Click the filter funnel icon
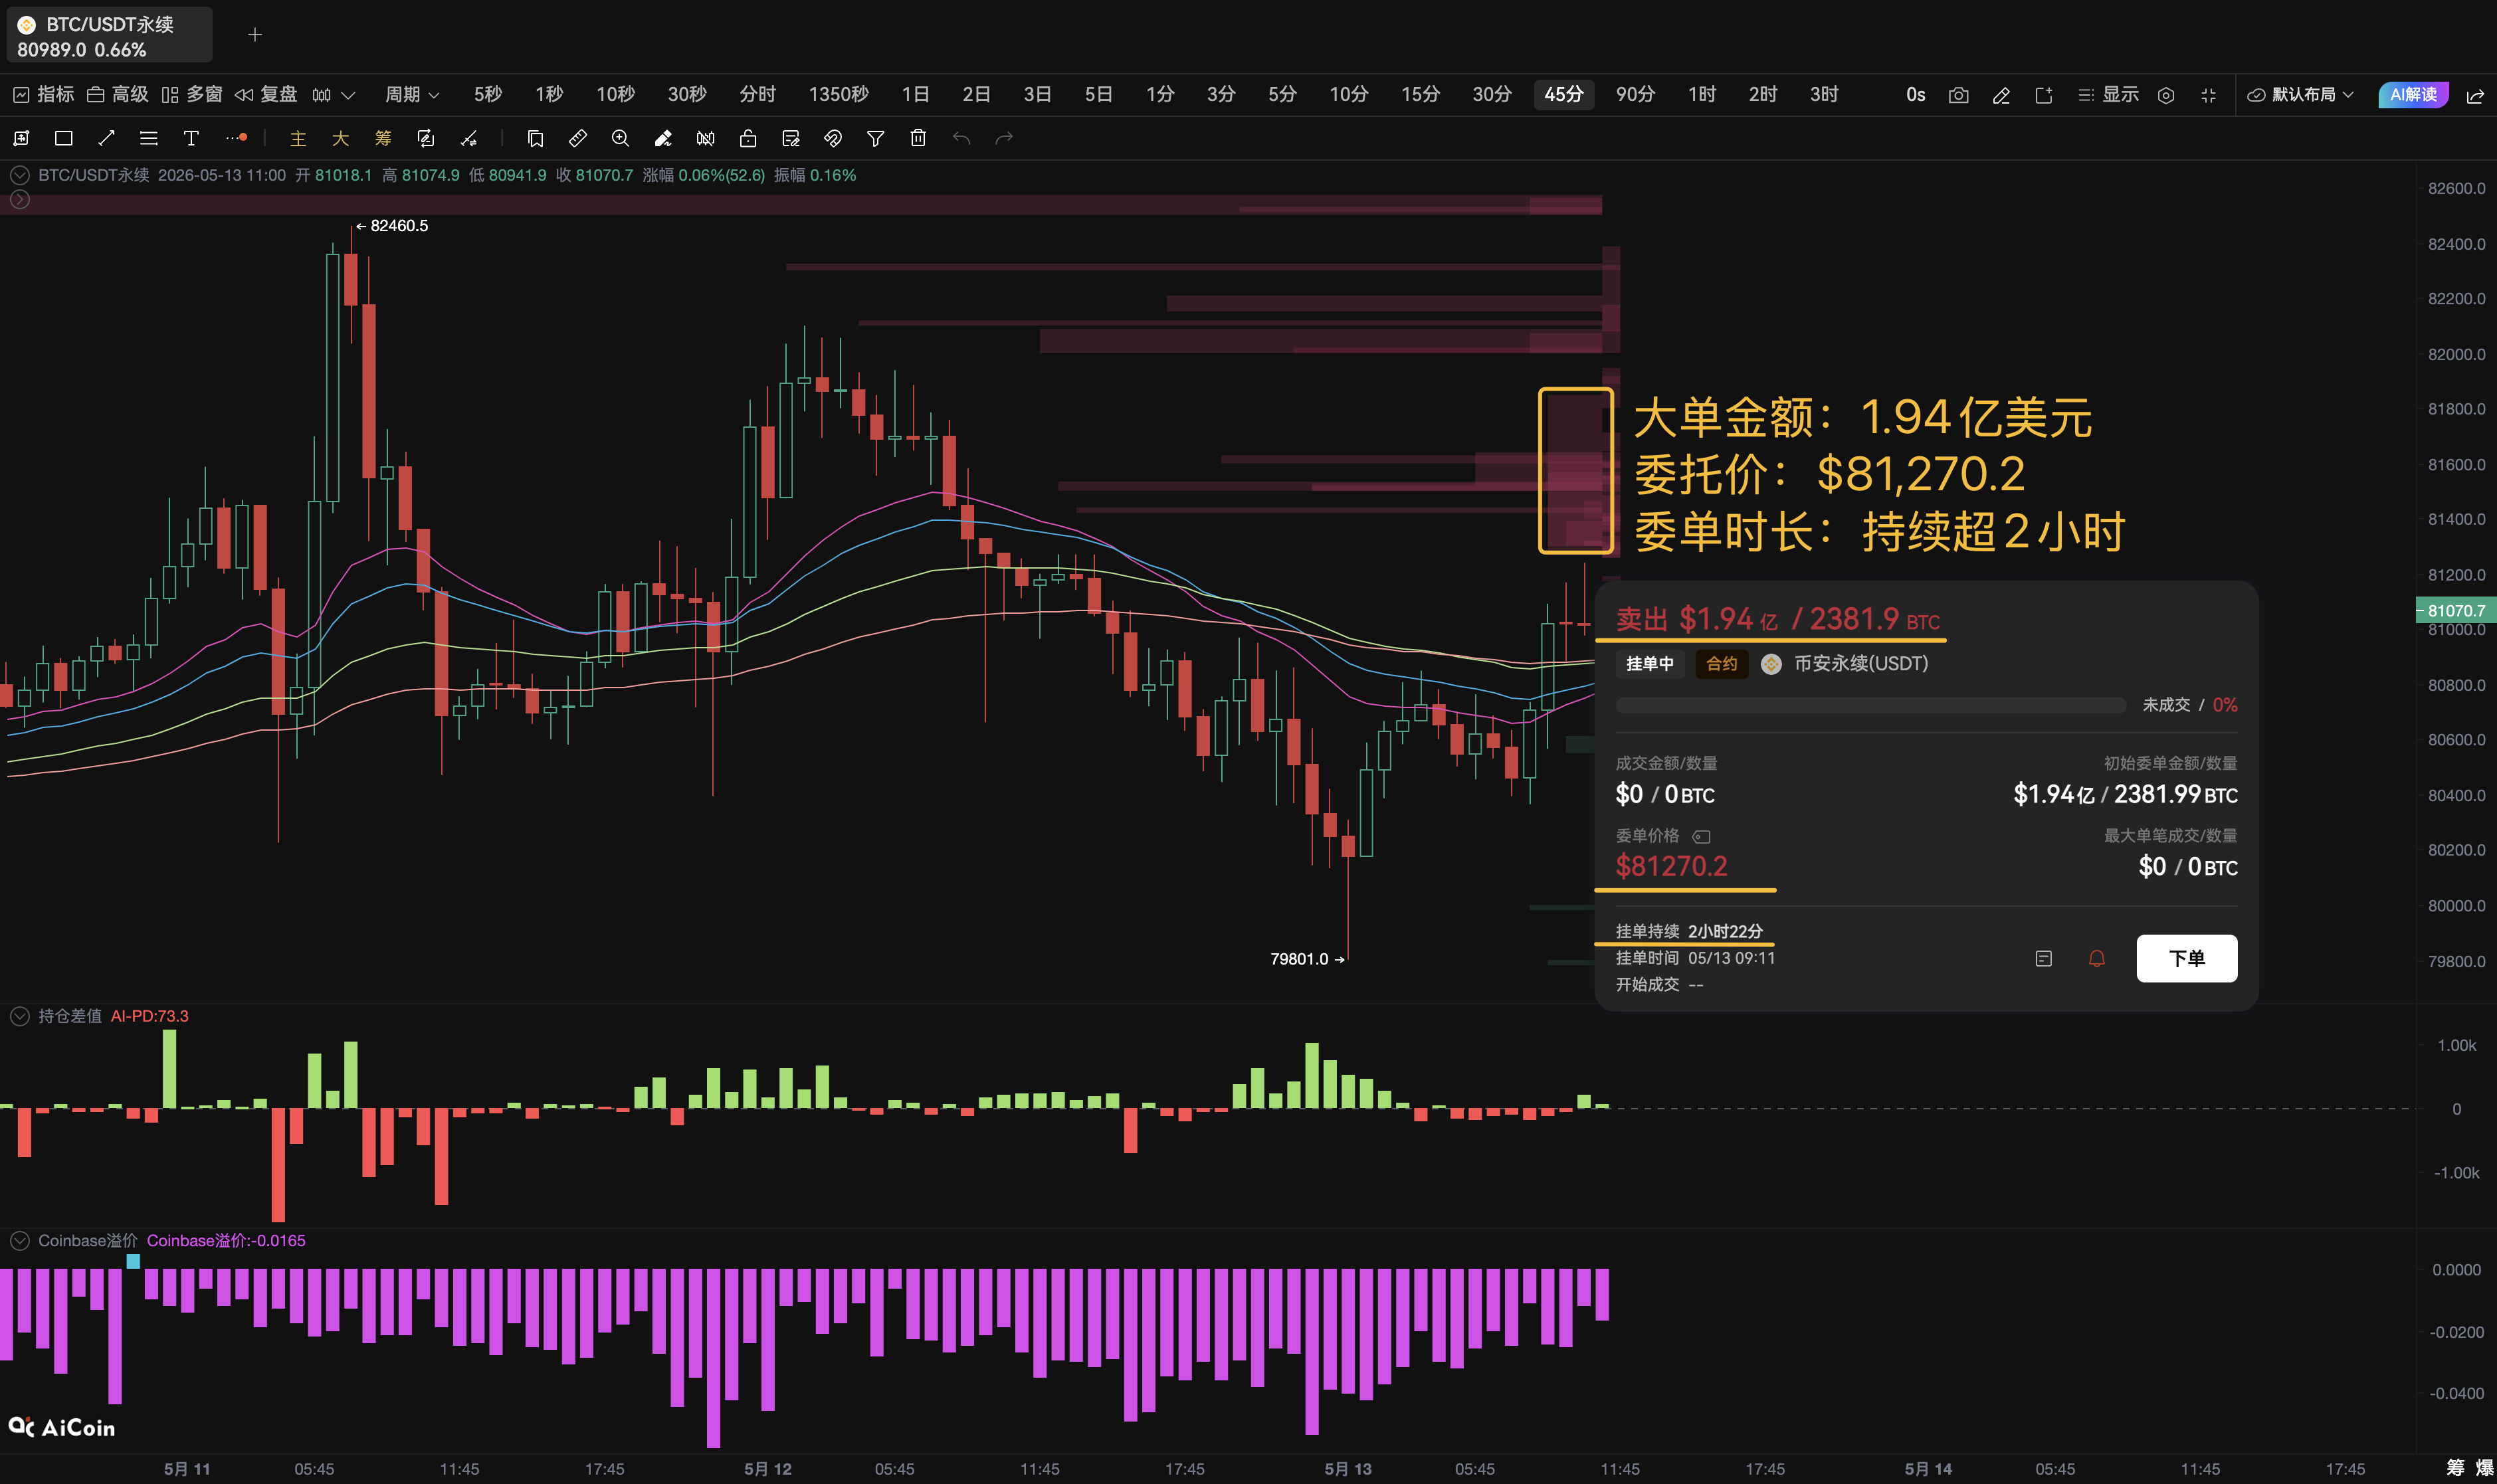This screenshot has width=2497, height=1484. [x=875, y=138]
